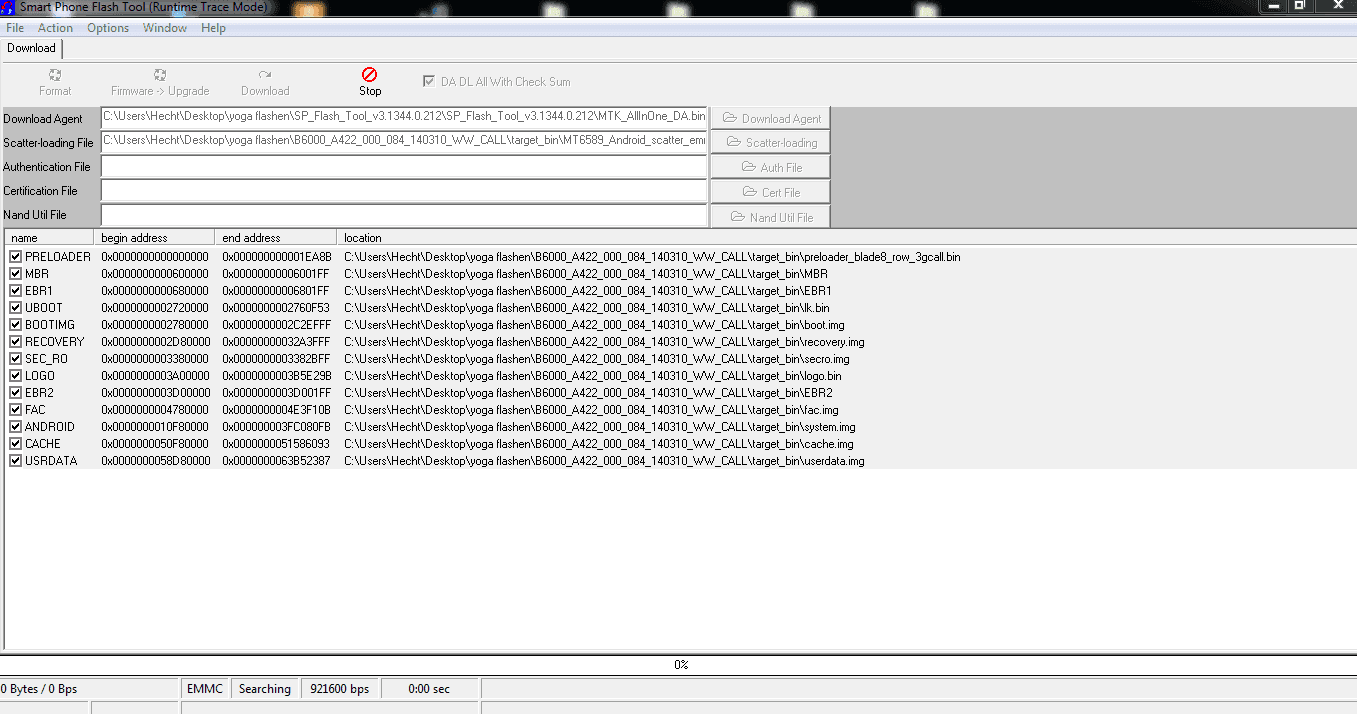Click the location column header
This screenshot has height=714, width=1357.
pos(846,238)
